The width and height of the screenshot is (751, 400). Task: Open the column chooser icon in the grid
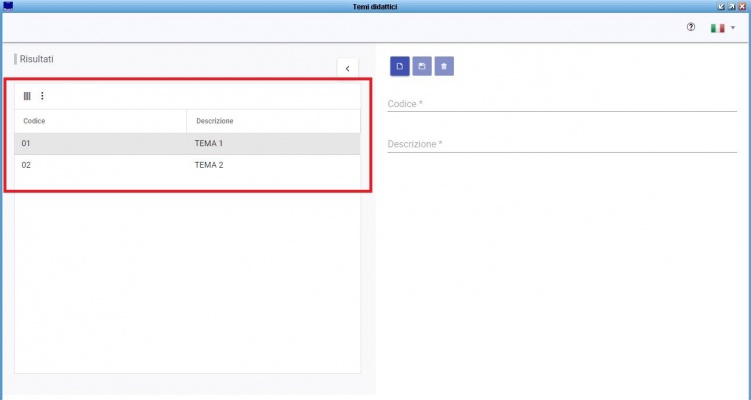(27, 96)
